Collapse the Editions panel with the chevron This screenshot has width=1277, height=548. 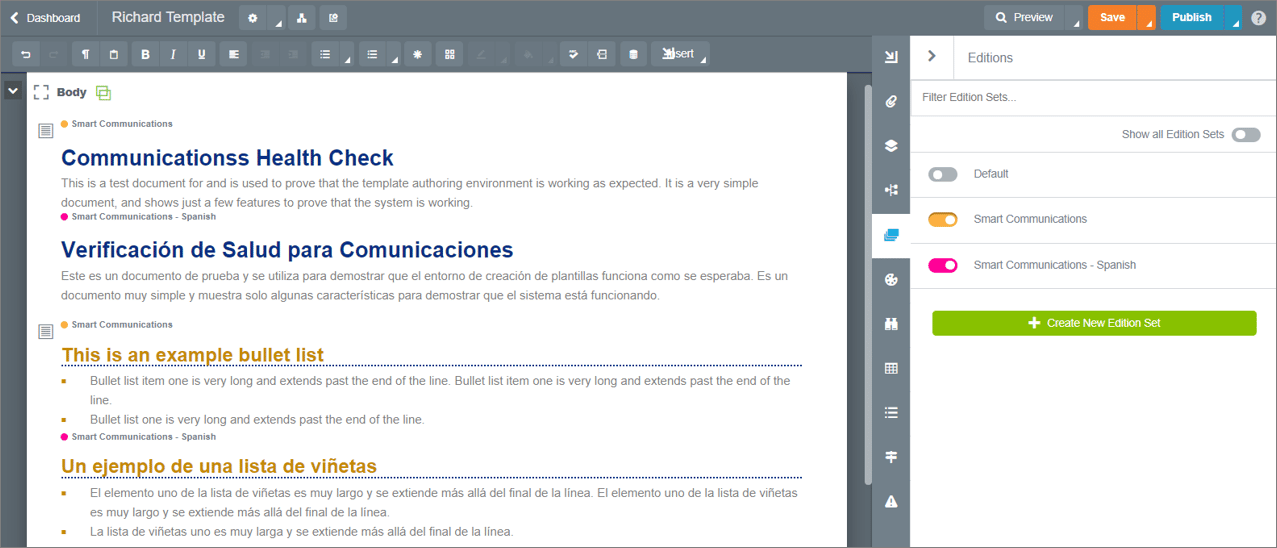[932, 57]
